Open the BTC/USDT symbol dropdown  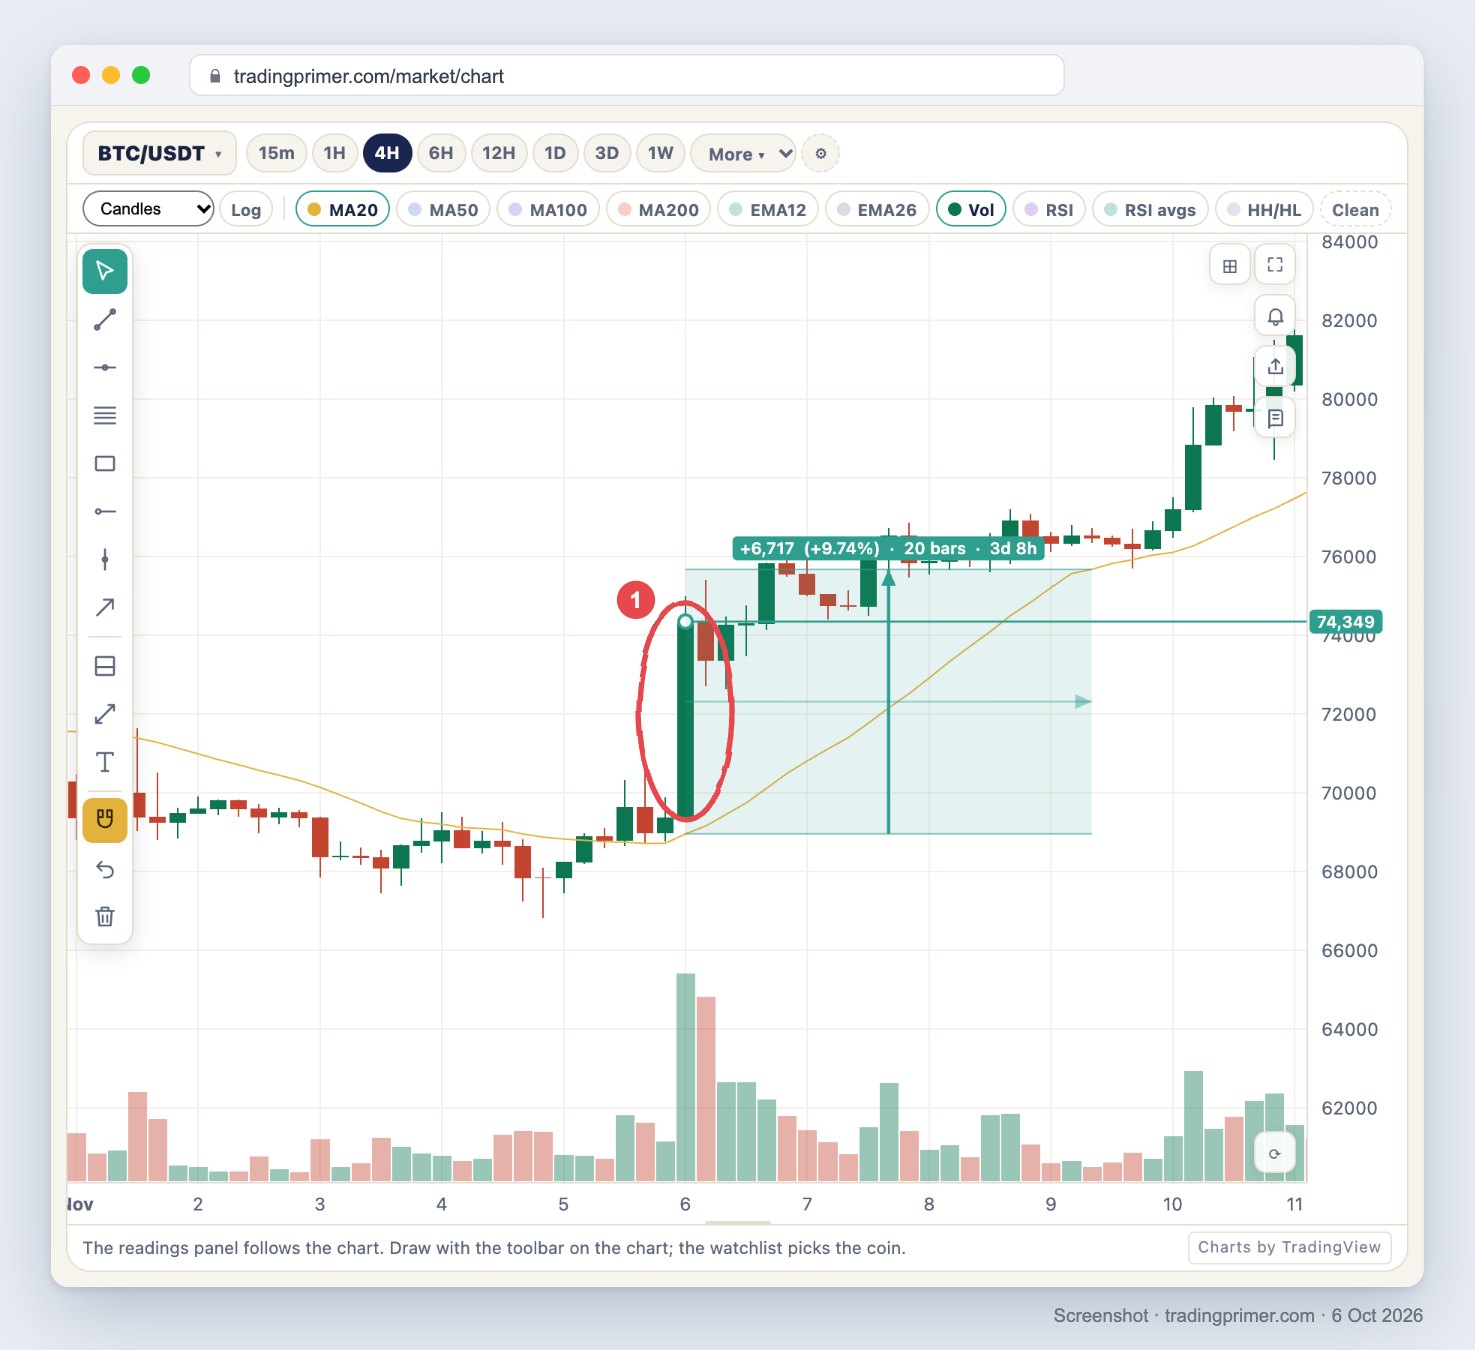tap(160, 153)
